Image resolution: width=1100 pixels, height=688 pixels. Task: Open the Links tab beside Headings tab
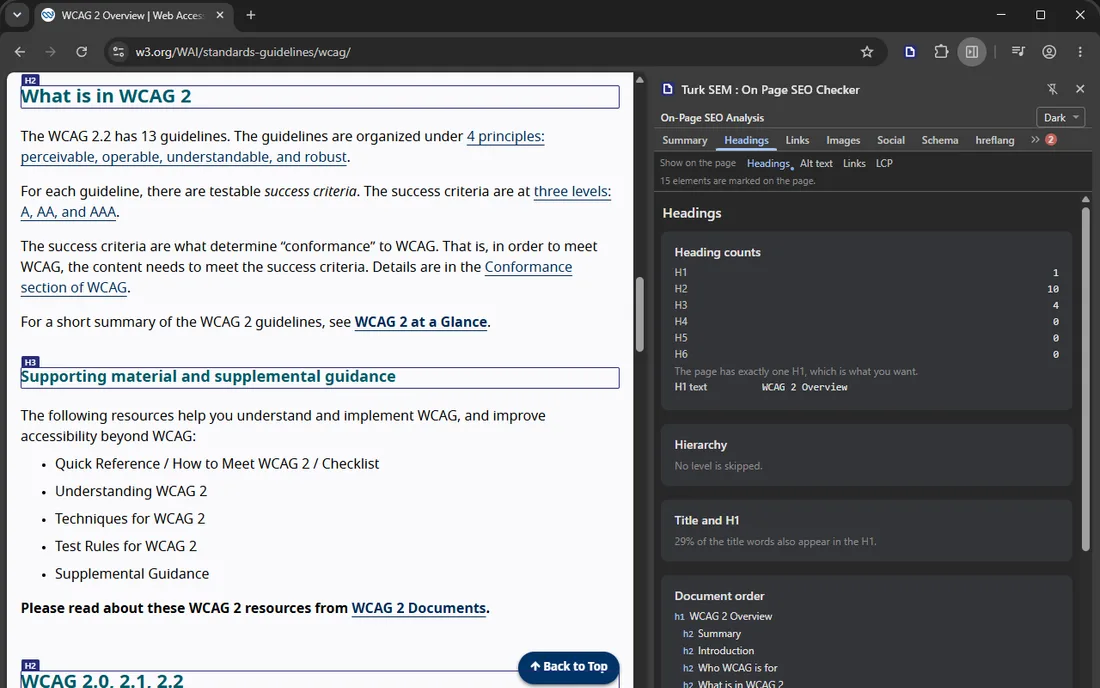coord(797,140)
